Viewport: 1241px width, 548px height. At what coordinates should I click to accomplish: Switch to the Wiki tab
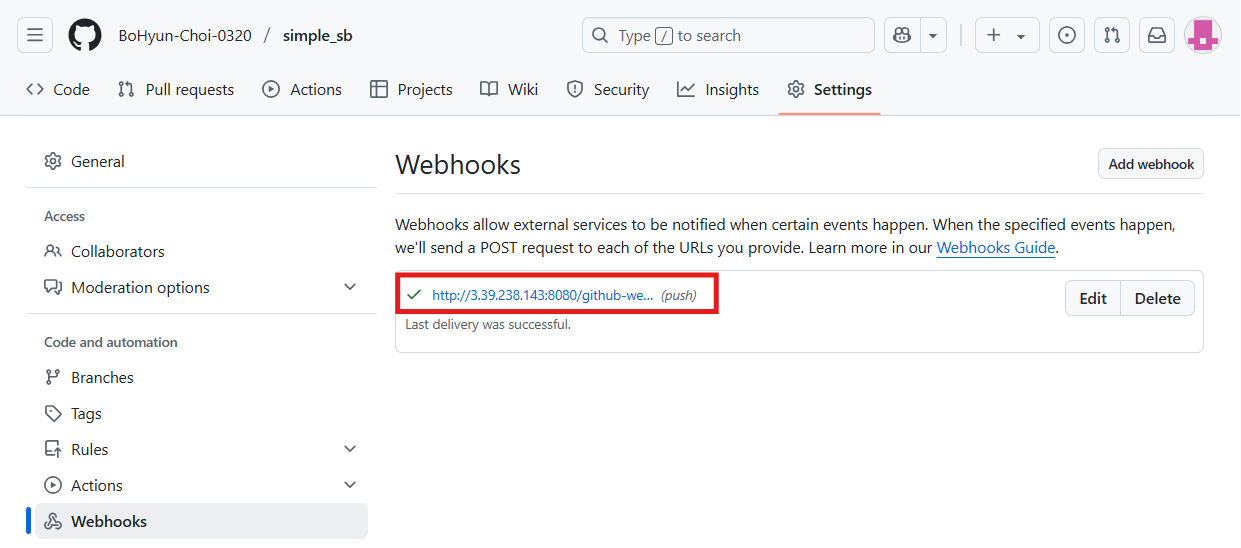coord(509,89)
